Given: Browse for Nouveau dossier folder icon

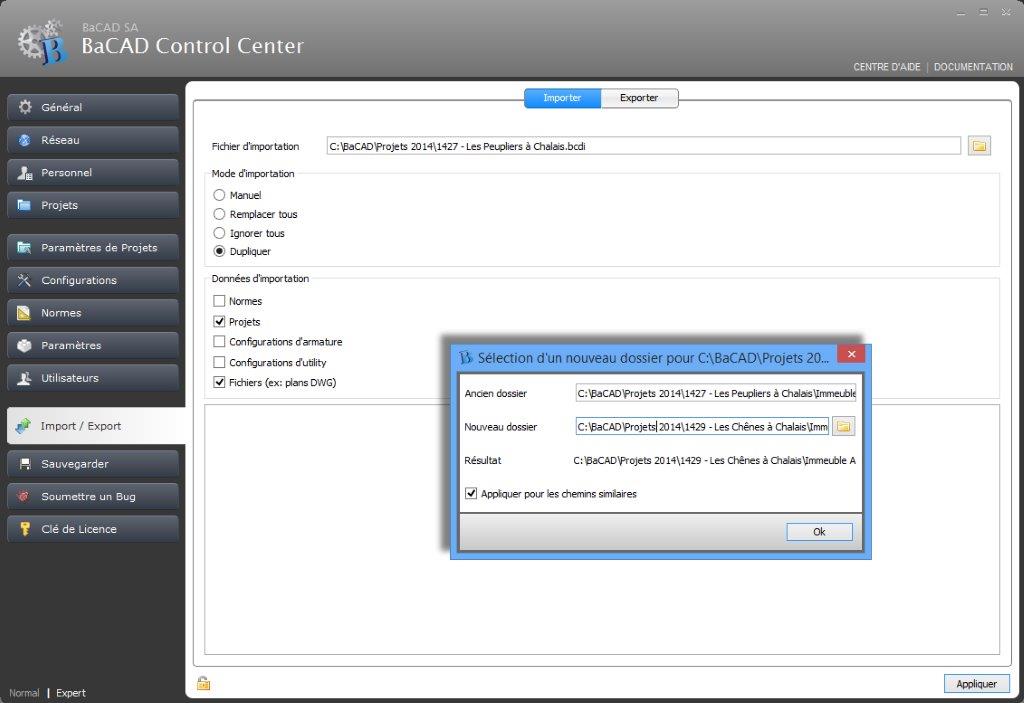Looking at the screenshot, I should (844, 427).
